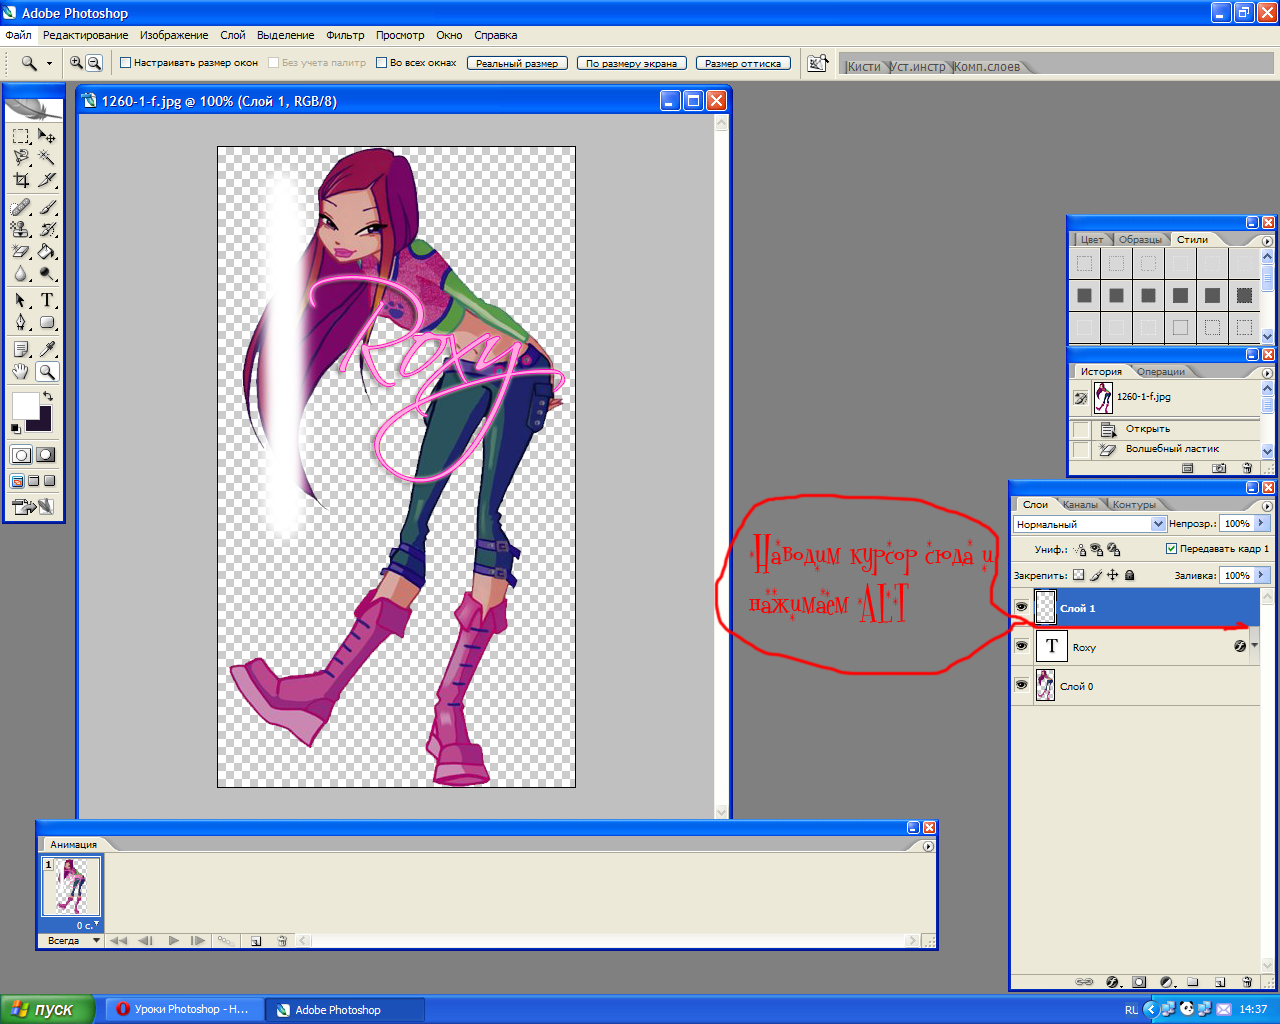Open the Animation panel flyout menu

coord(928,846)
